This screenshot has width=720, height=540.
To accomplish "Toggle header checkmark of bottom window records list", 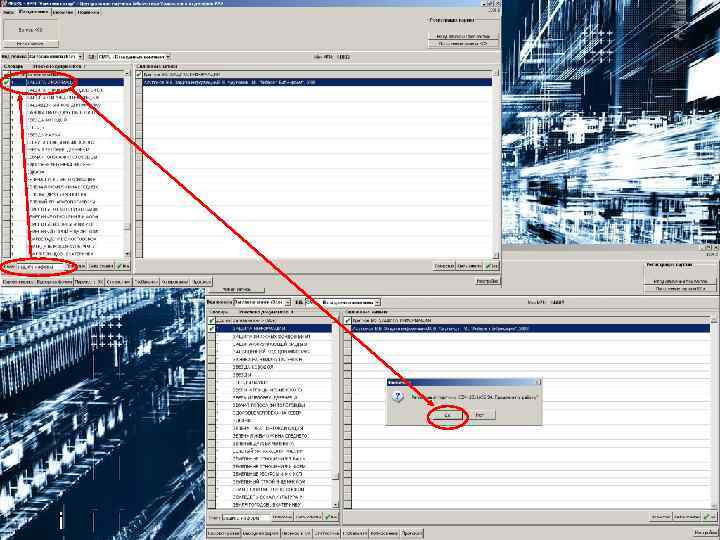I will click(348, 321).
